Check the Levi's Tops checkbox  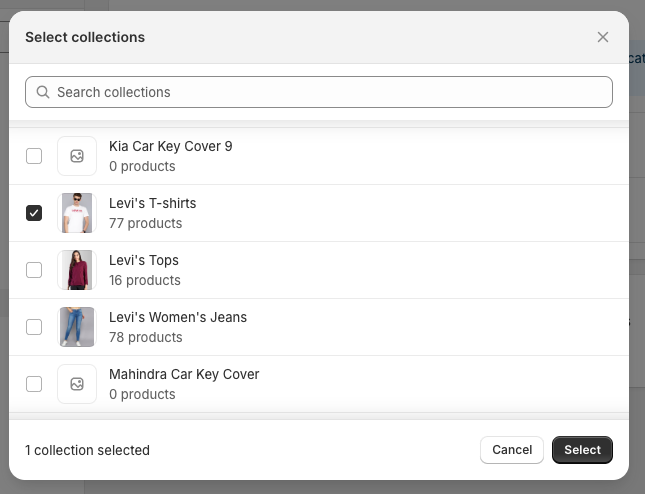(34, 270)
